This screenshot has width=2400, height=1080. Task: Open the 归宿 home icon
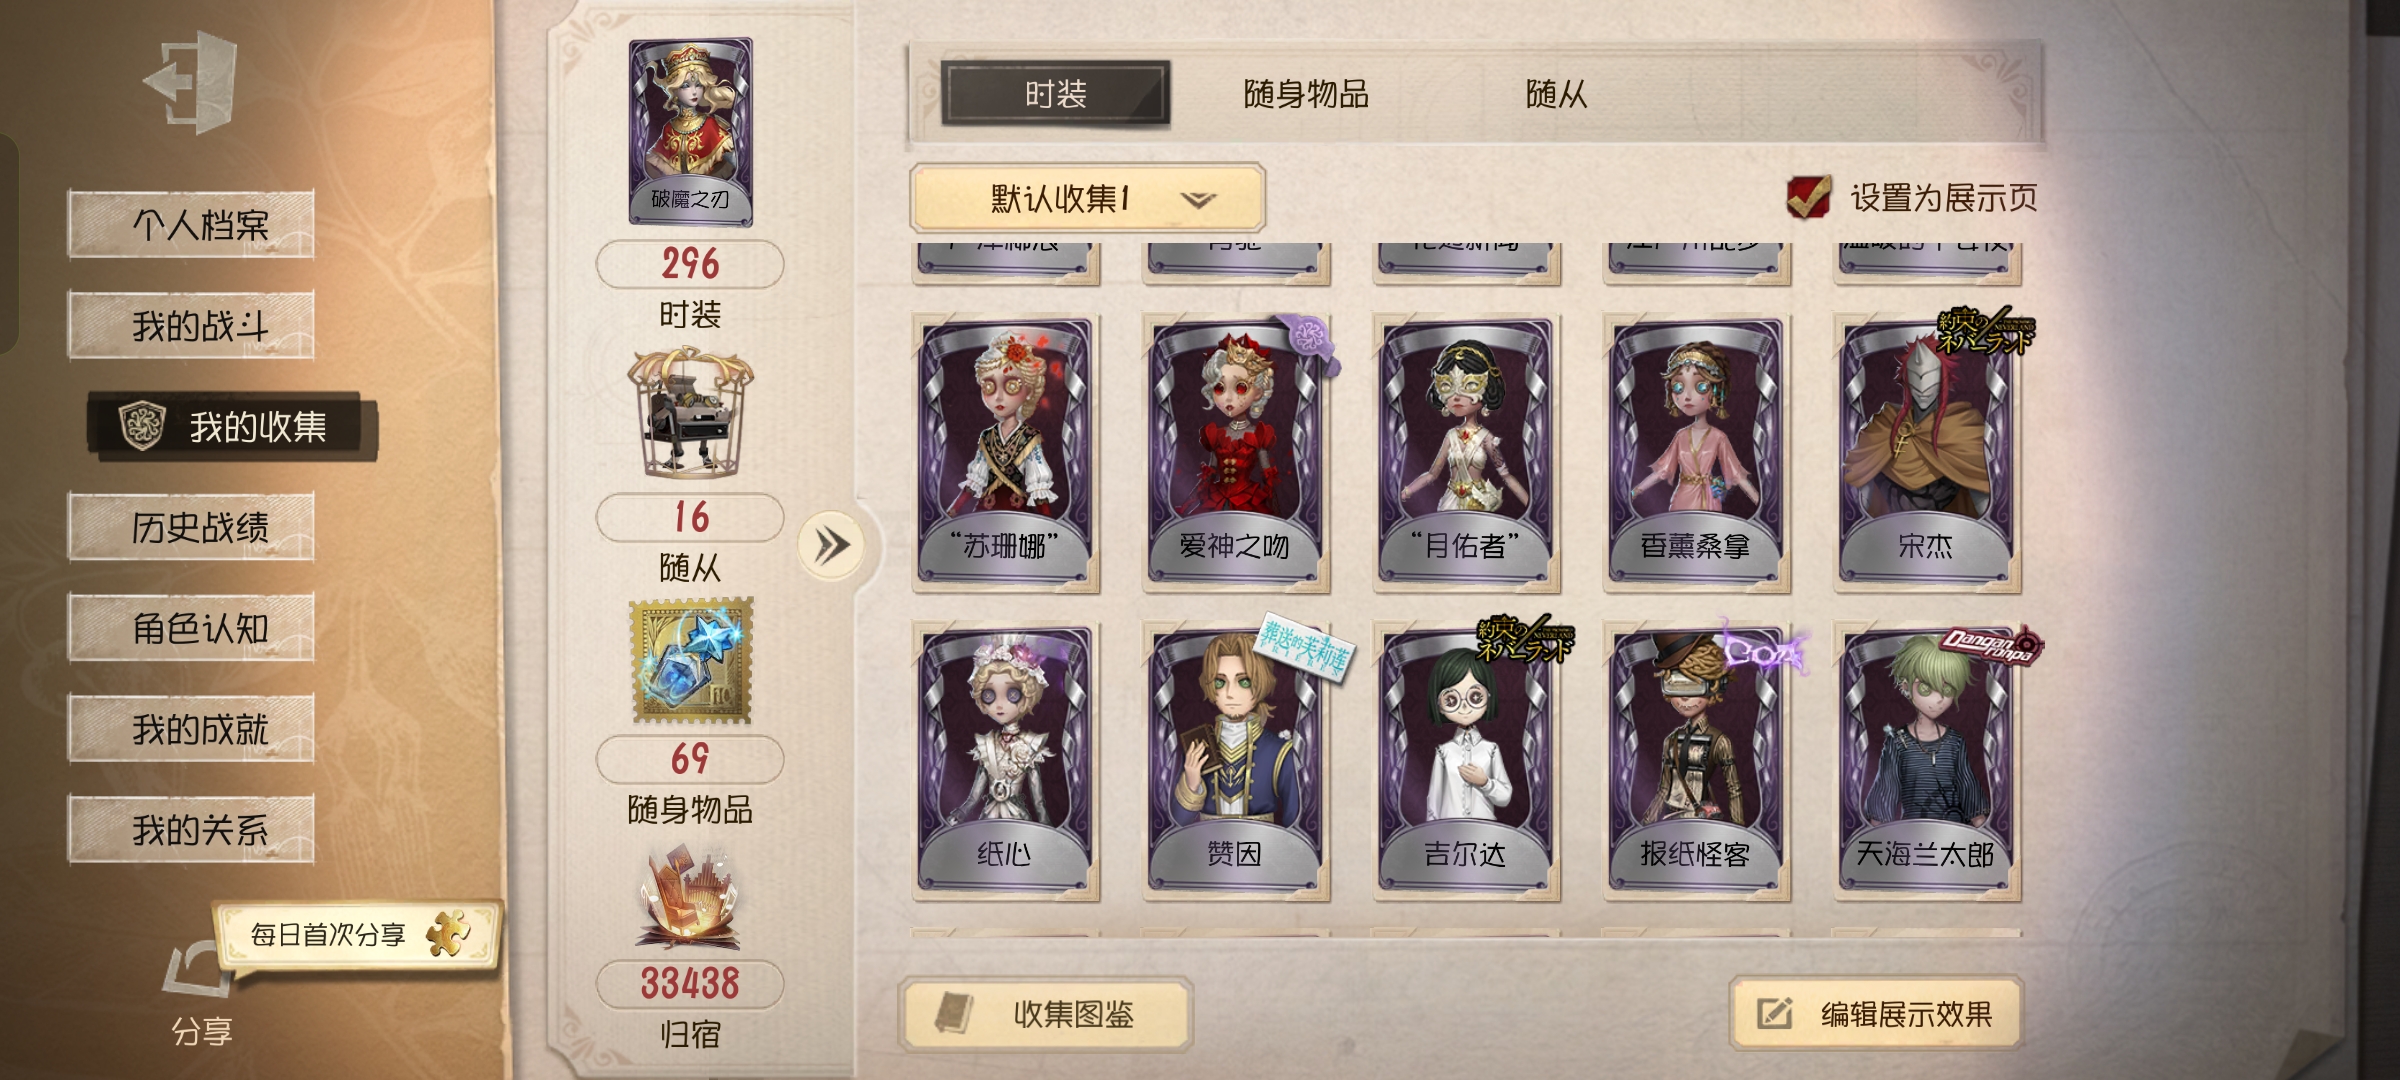pyautogui.click(x=690, y=898)
